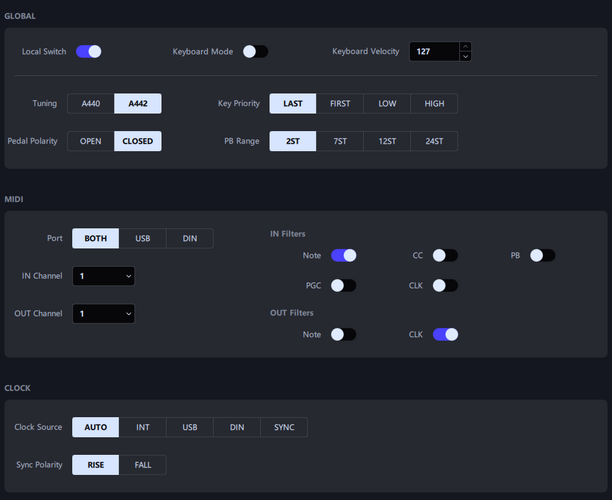
Task: Switch Sync Polarity to FALL
Action: tap(142, 465)
